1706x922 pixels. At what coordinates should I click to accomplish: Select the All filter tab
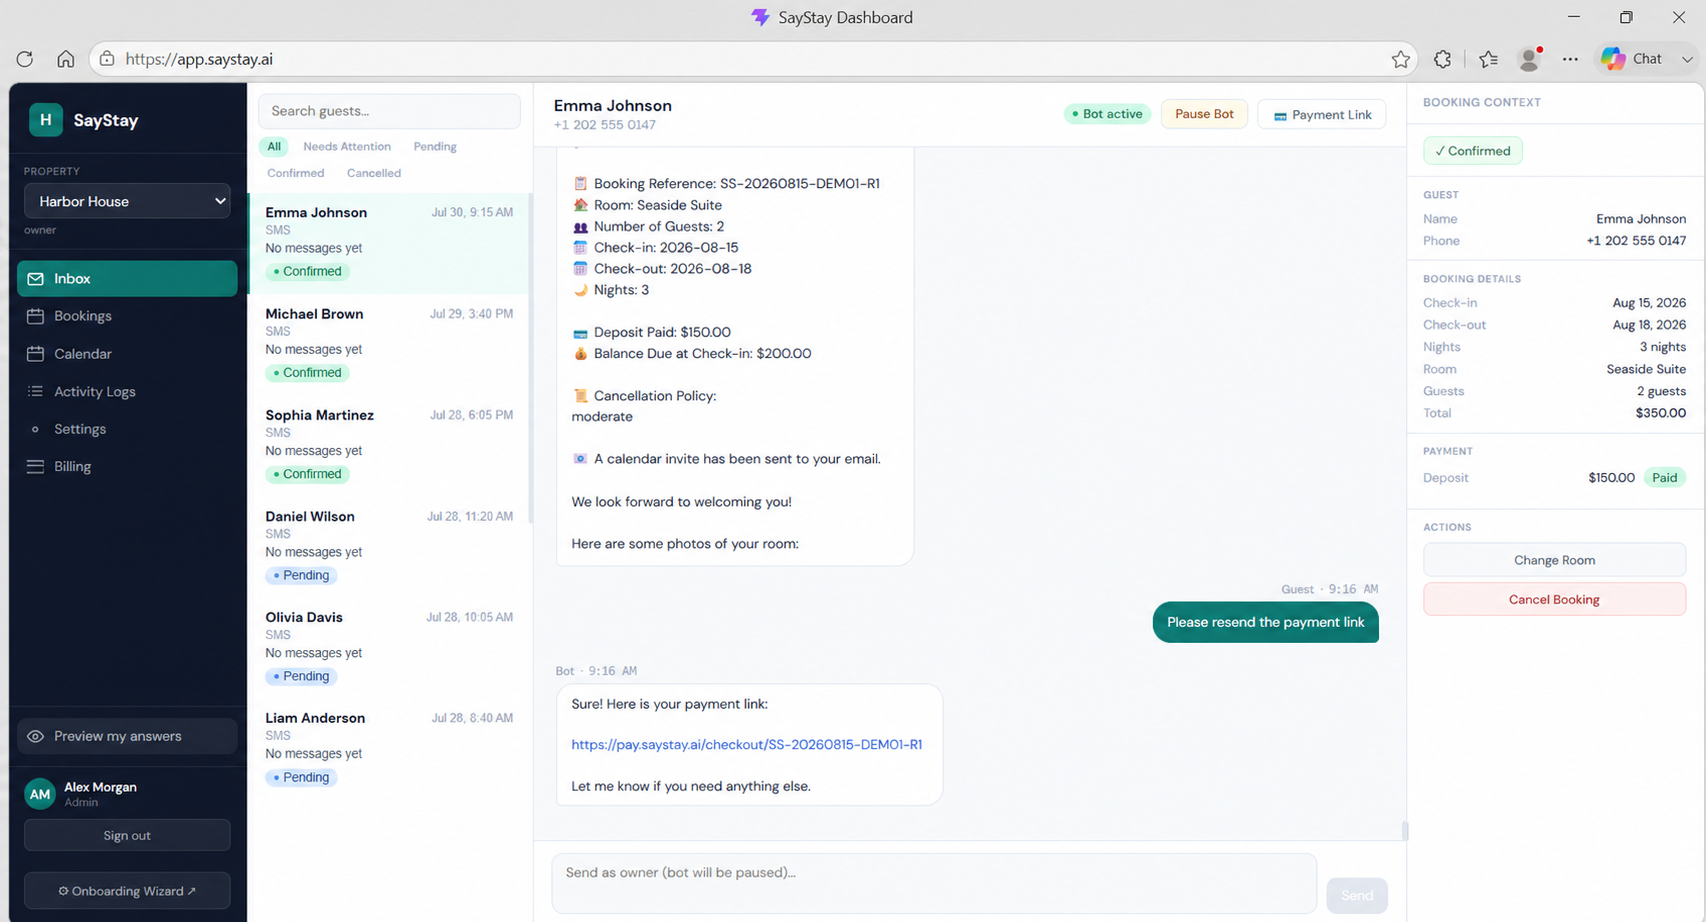point(273,146)
